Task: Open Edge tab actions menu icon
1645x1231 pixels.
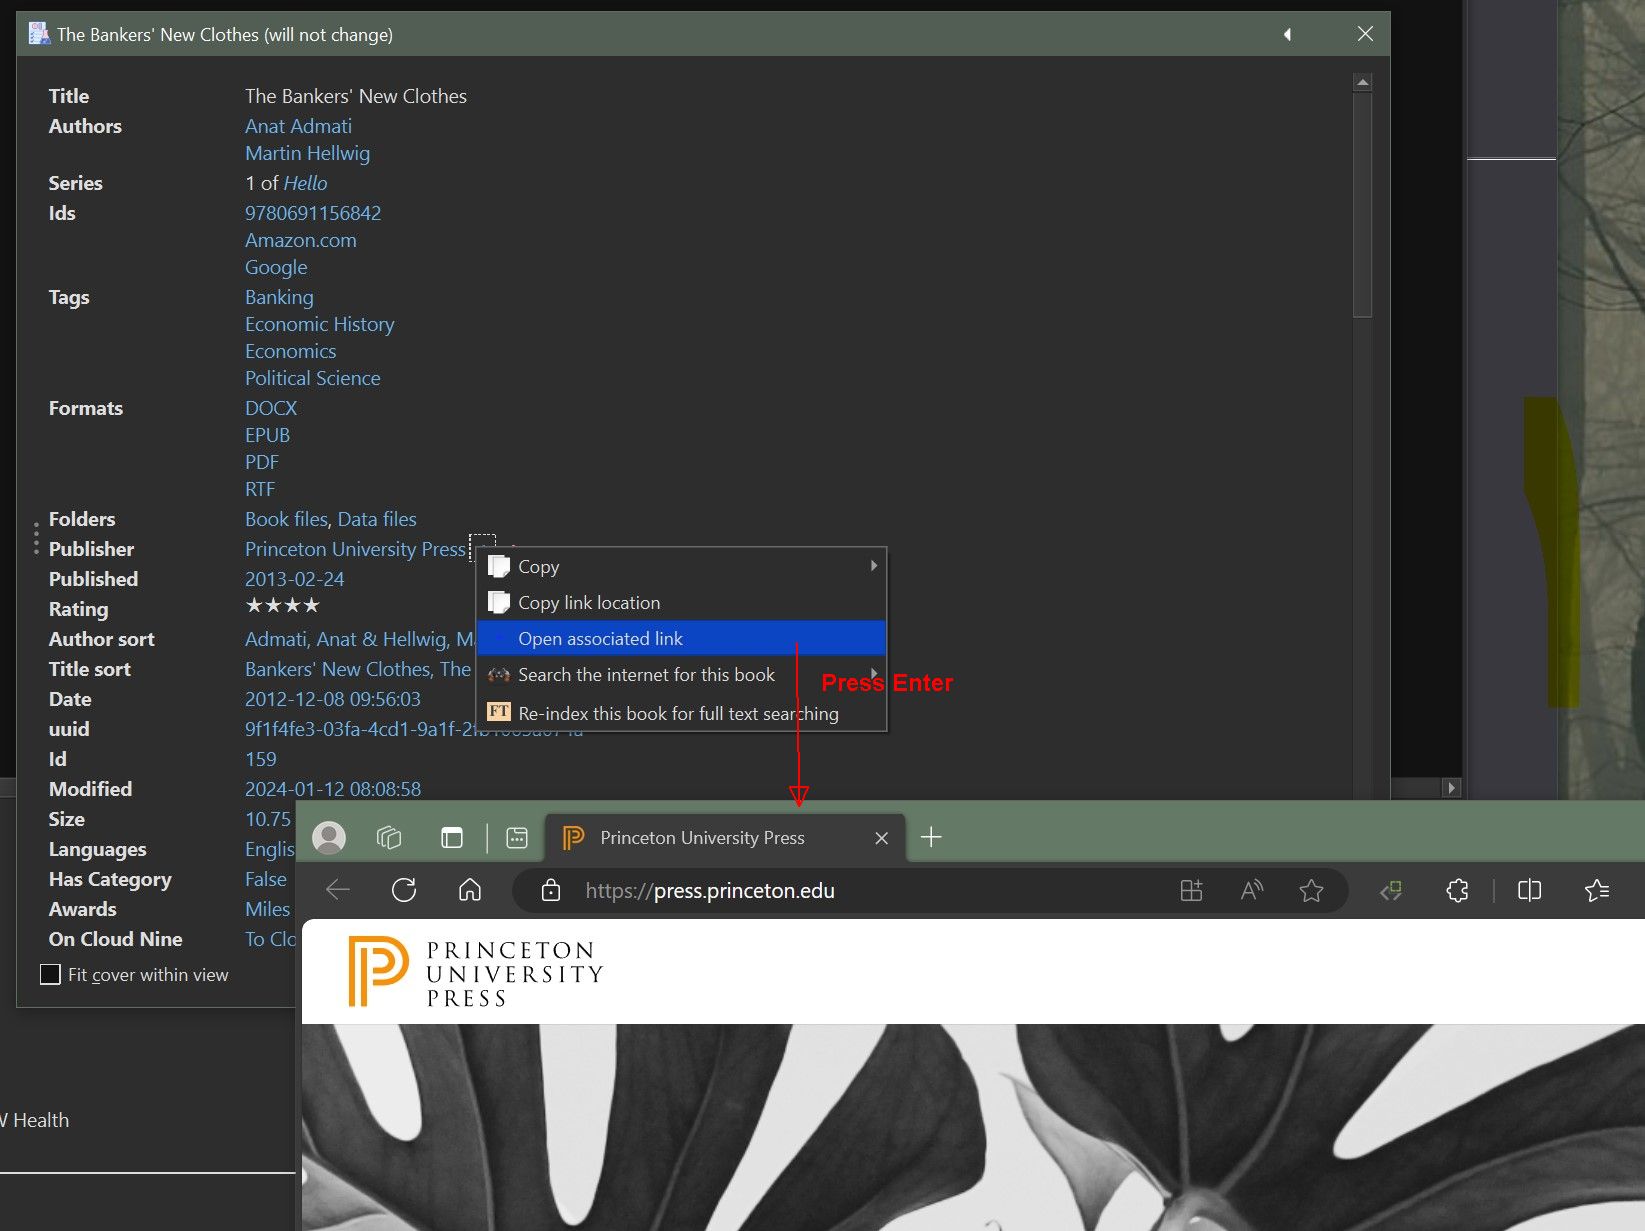Action: click(x=452, y=837)
